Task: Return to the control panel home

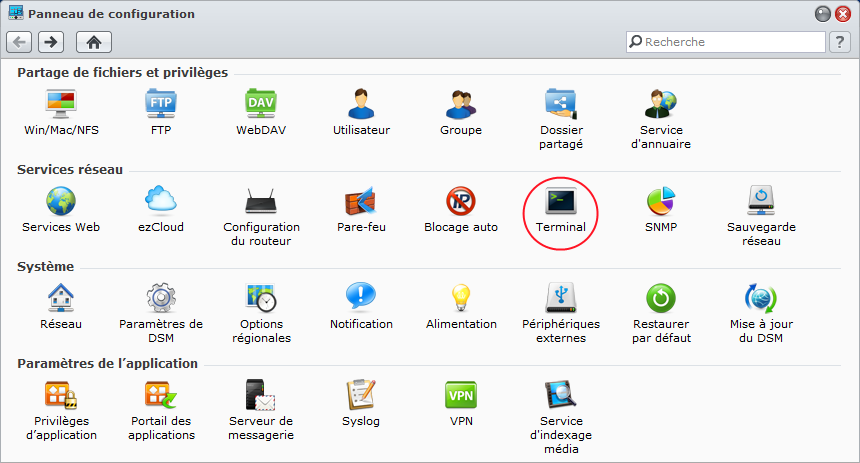Action: coord(94,42)
